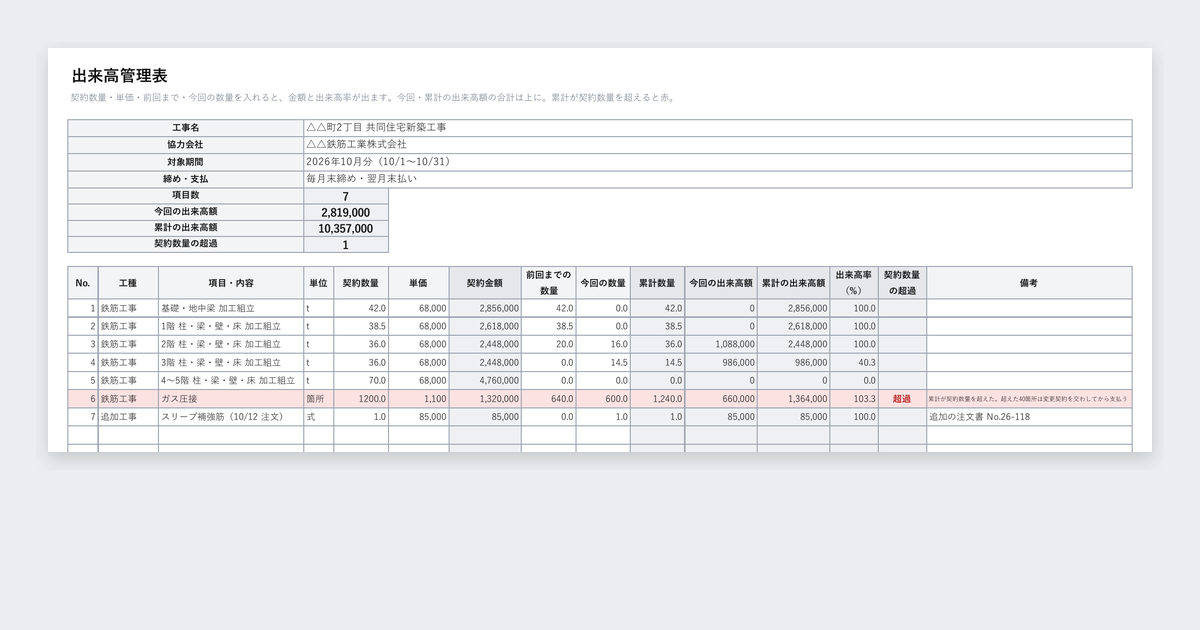Click the item 3階 柱・梁・壁・床 加工組立
The height and width of the screenshot is (630, 1200).
(x=231, y=363)
